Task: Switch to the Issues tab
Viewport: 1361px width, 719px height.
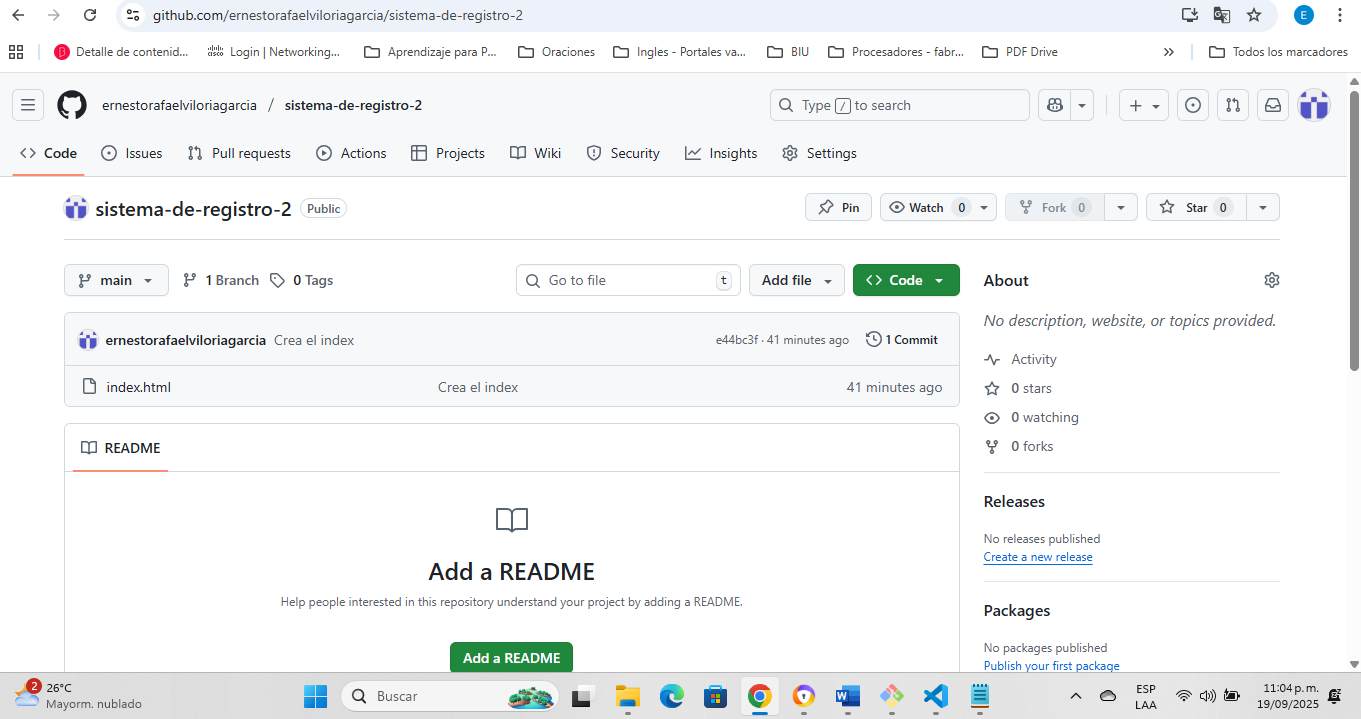Action: (132, 153)
